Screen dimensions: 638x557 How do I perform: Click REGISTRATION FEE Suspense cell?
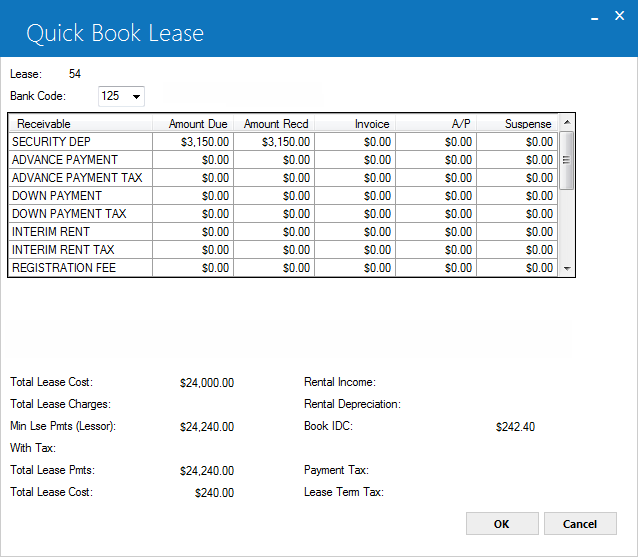[x=517, y=268]
